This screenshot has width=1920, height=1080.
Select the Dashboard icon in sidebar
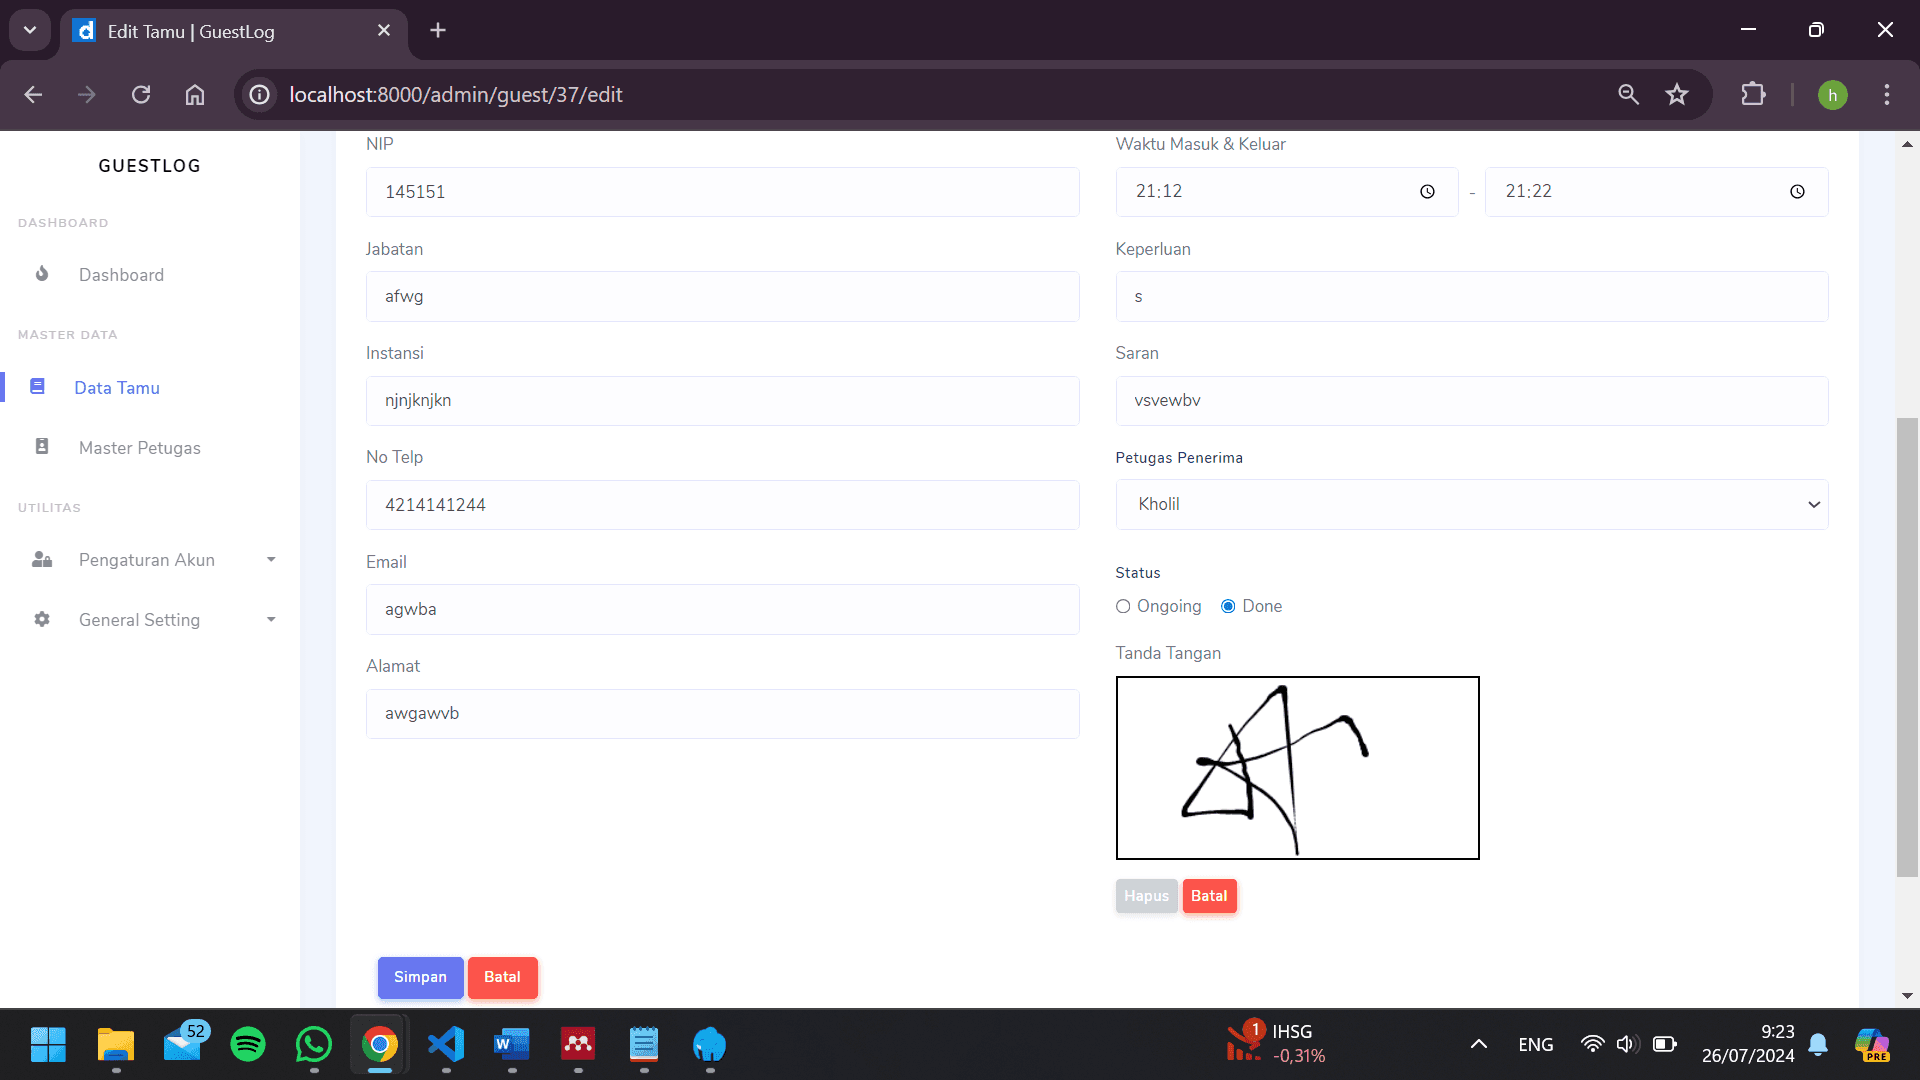point(41,274)
